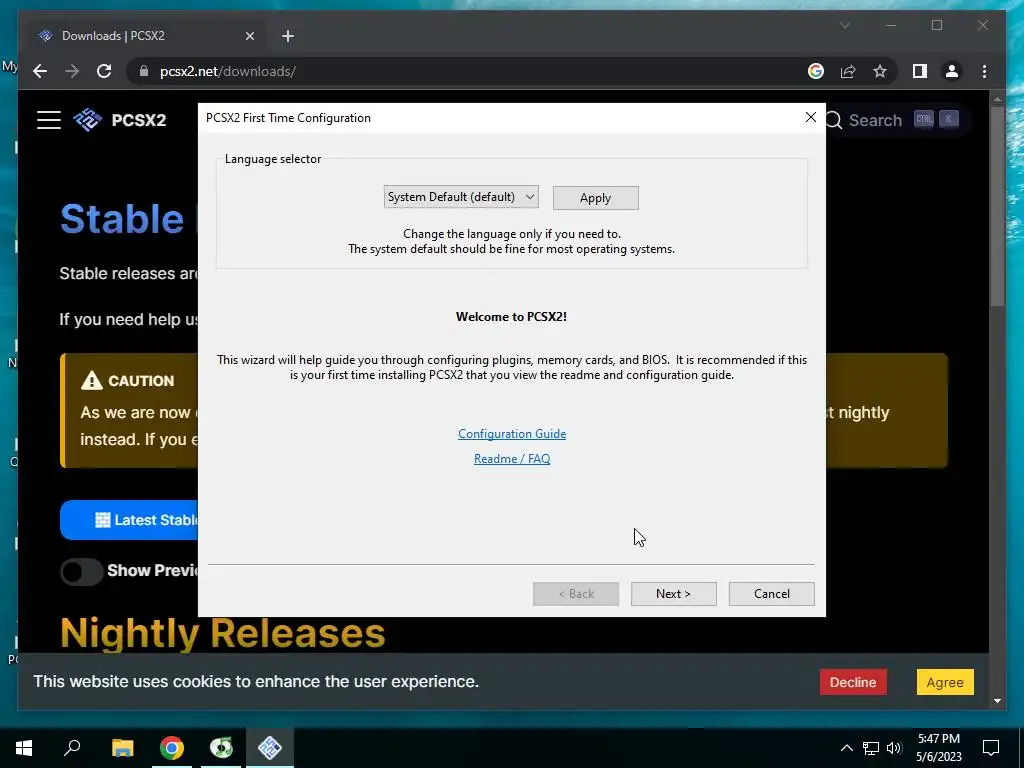
Task: Go back in Chrome
Action: 40,71
